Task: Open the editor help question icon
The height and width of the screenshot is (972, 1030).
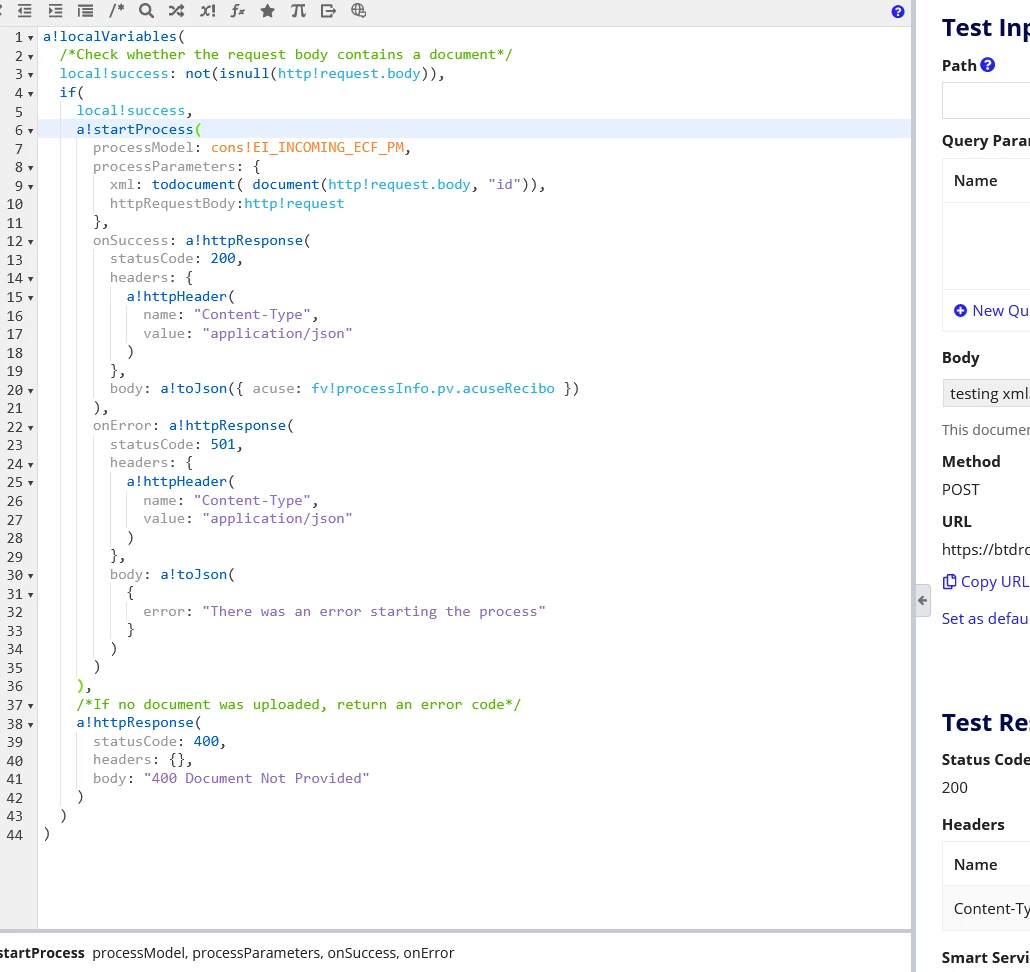Action: click(897, 12)
